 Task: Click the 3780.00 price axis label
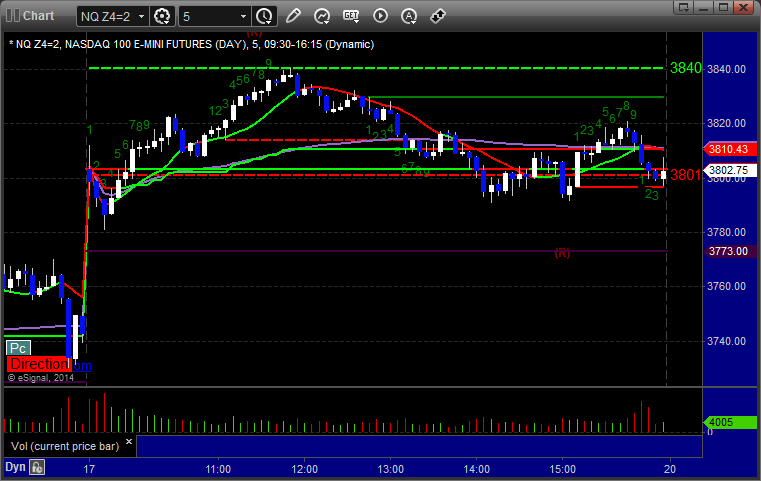(x=726, y=232)
